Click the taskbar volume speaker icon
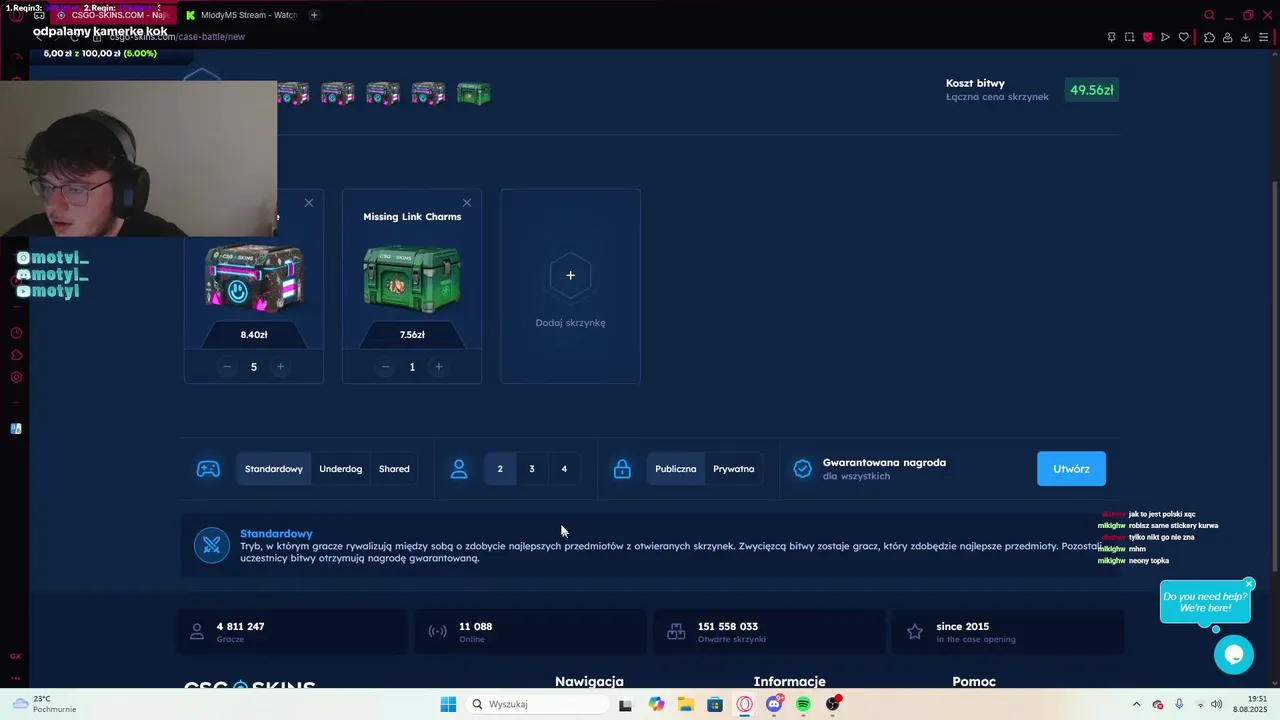 click(x=1217, y=704)
